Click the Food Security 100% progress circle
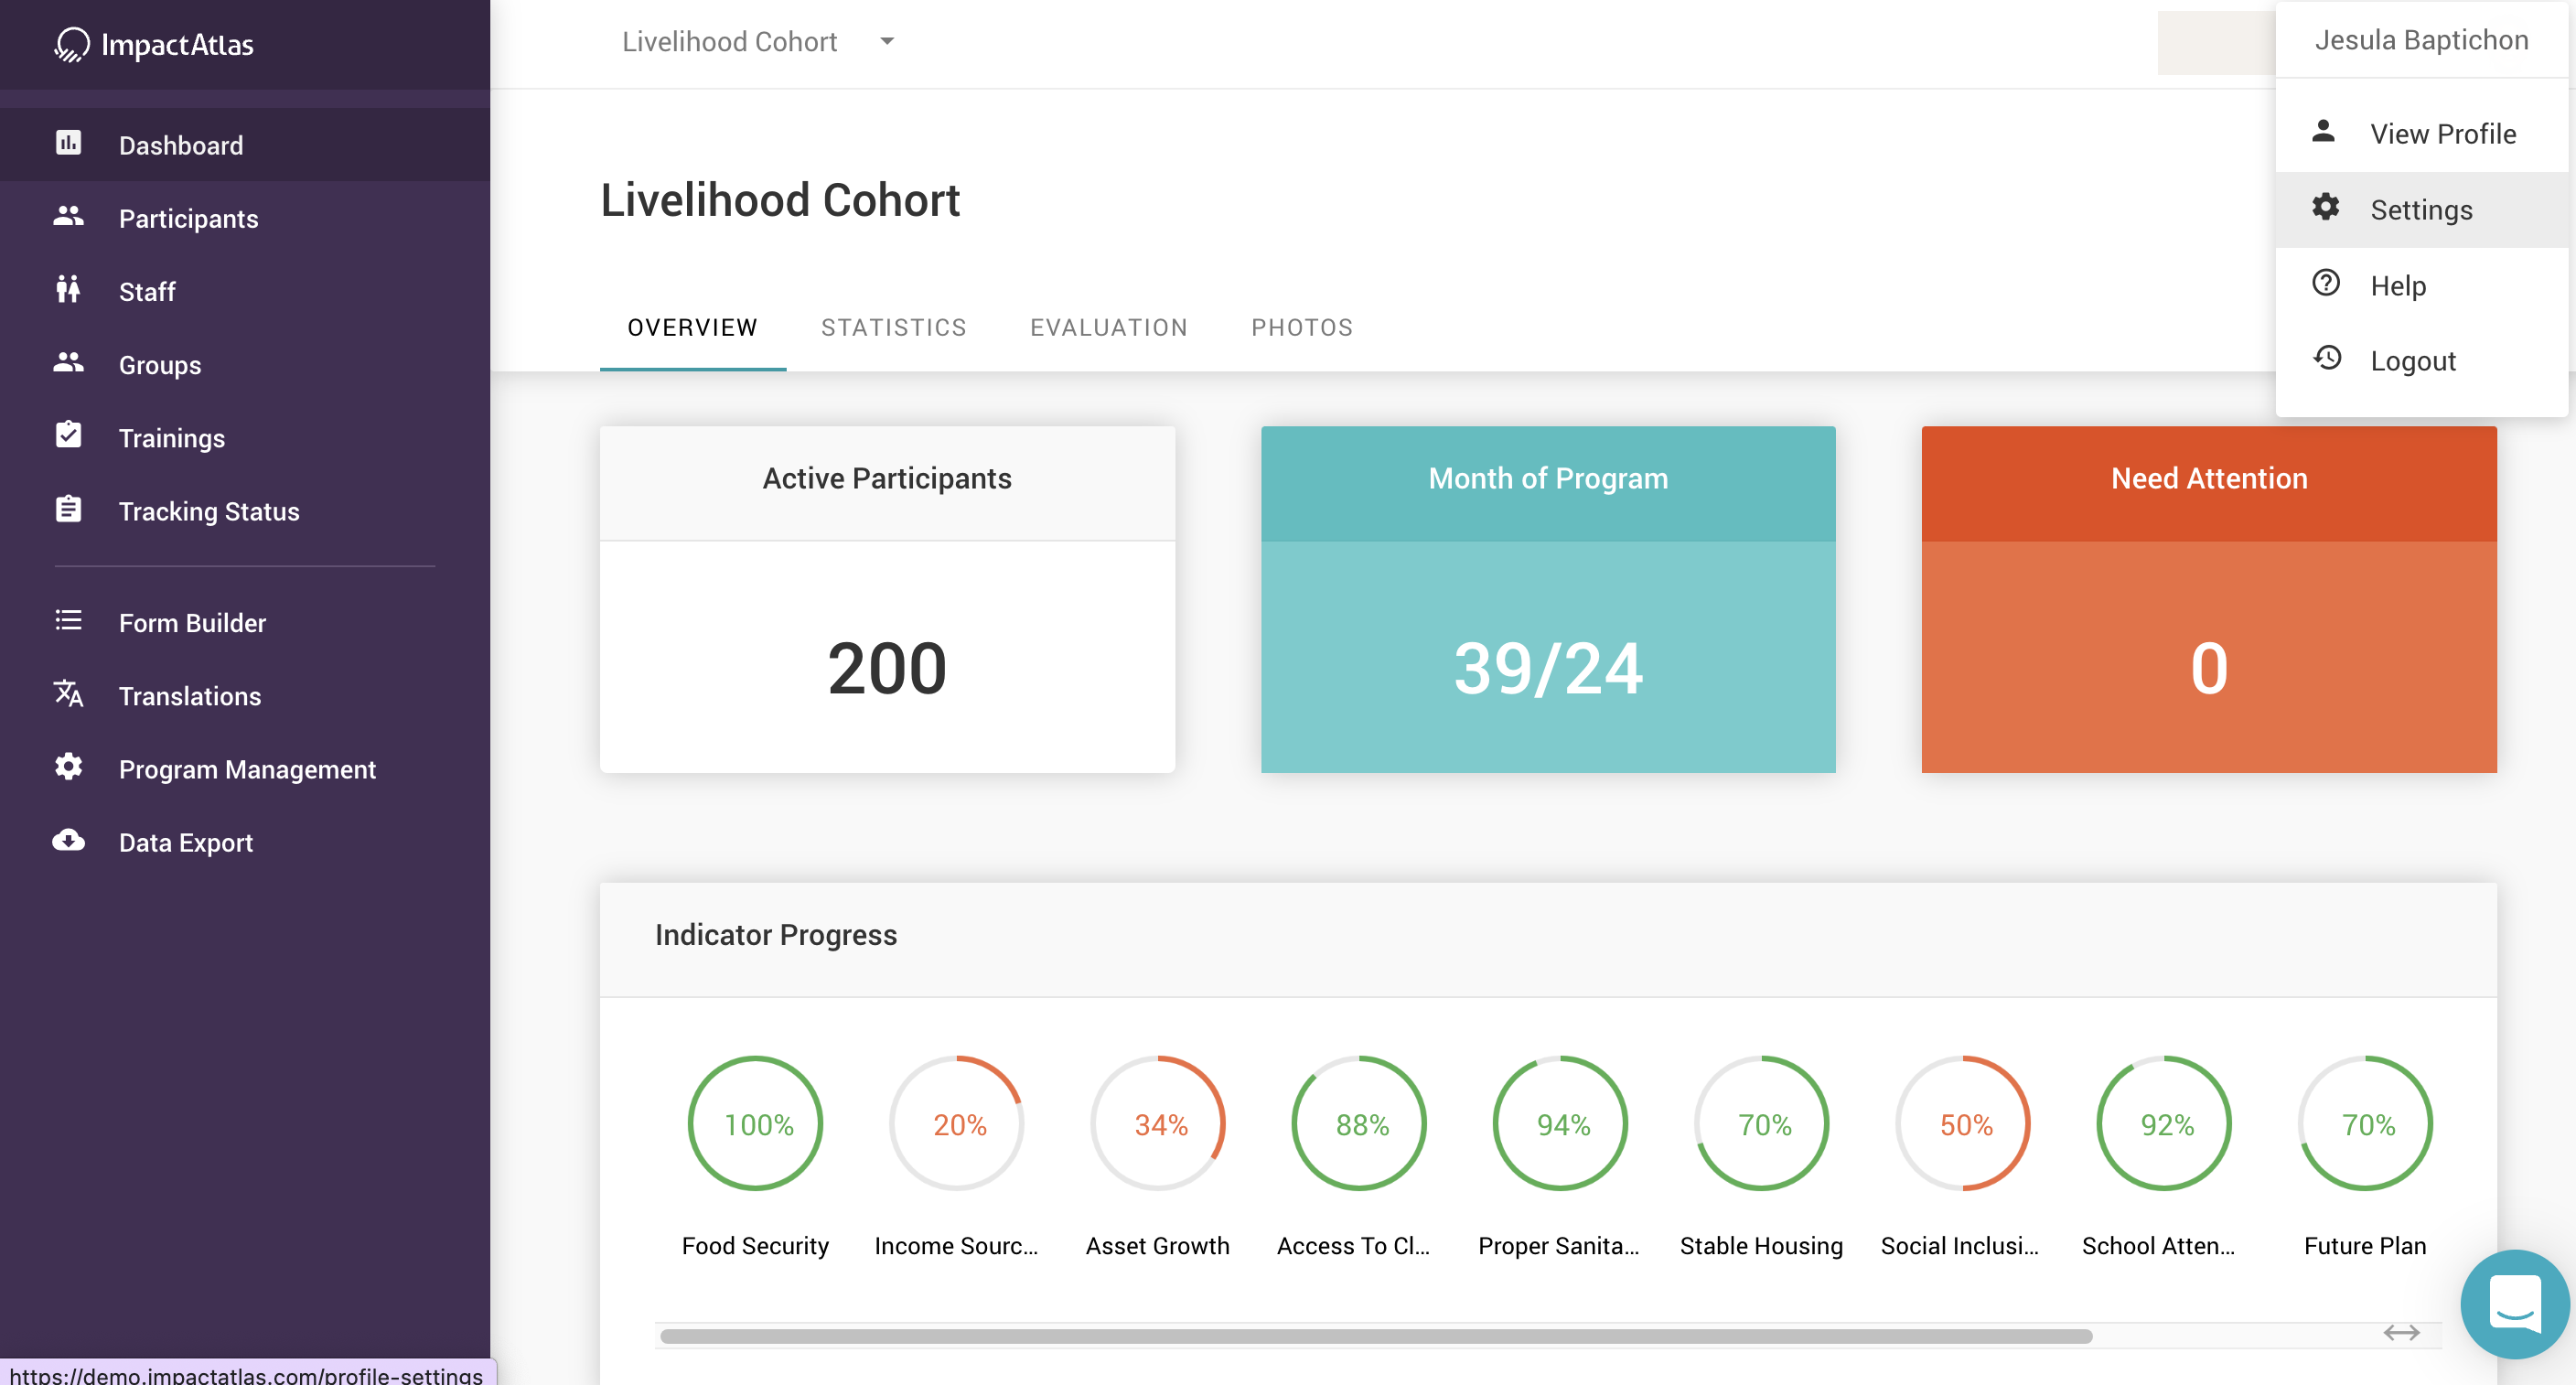 point(756,1123)
